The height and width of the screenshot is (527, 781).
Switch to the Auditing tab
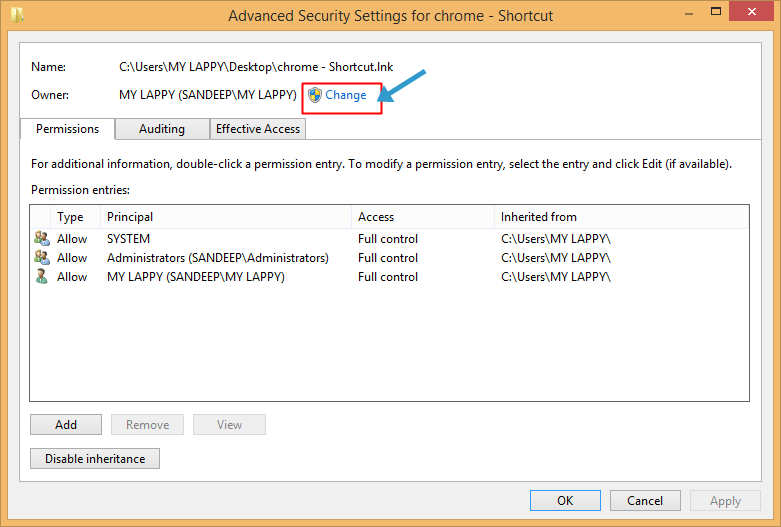162,129
